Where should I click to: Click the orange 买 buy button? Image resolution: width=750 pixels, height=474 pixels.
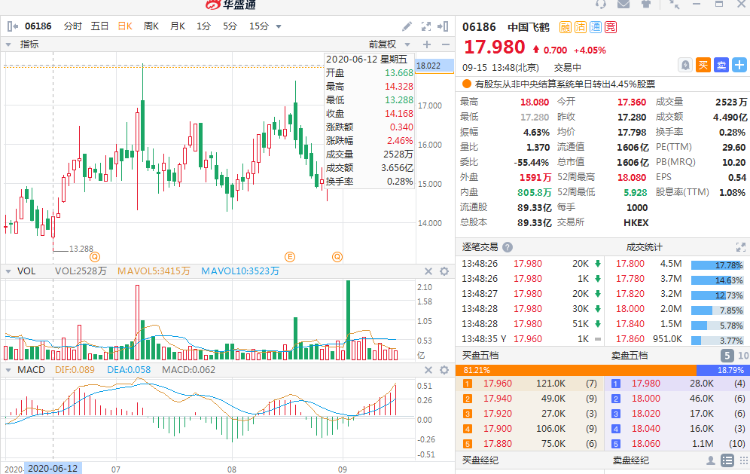(703, 65)
